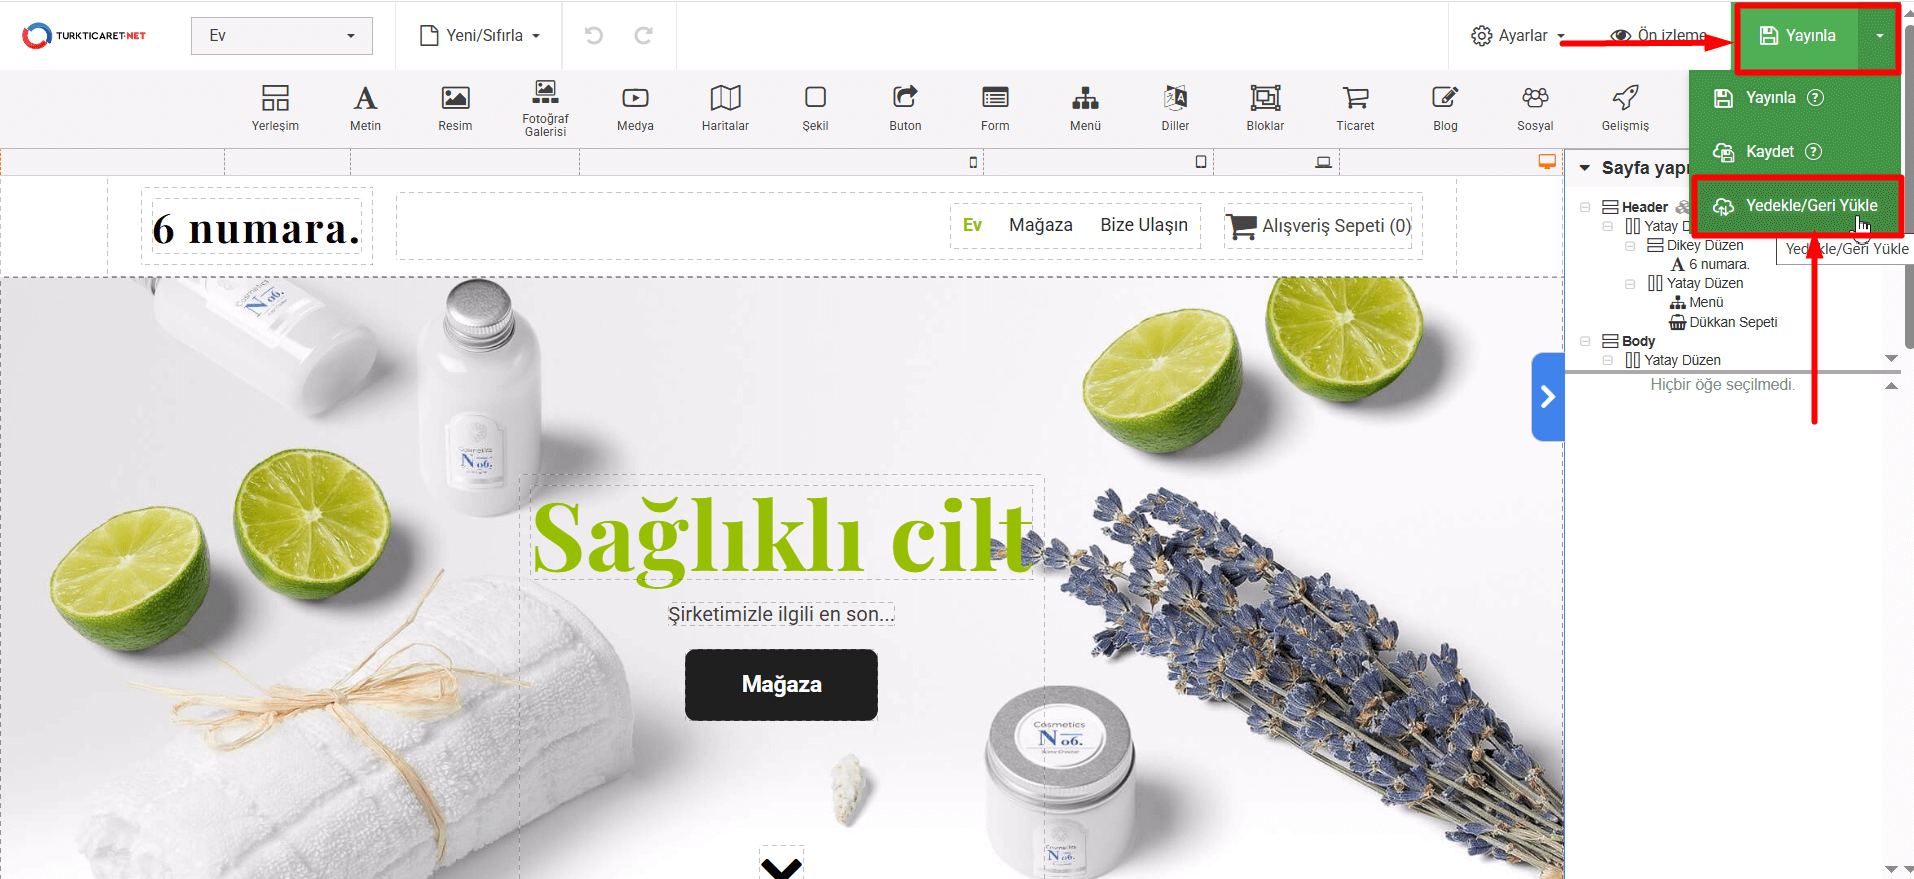Collapse Yatay Düzen node above Menü
The height and width of the screenshot is (879, 1914).
[1630, 283]
